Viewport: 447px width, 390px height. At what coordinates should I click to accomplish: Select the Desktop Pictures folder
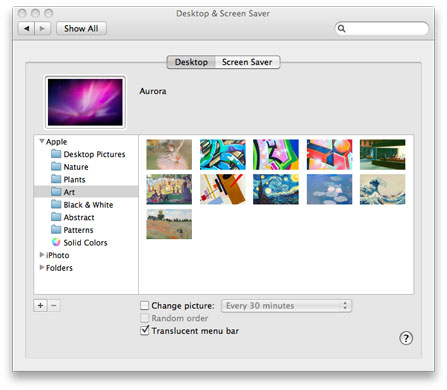coord(86,154)
